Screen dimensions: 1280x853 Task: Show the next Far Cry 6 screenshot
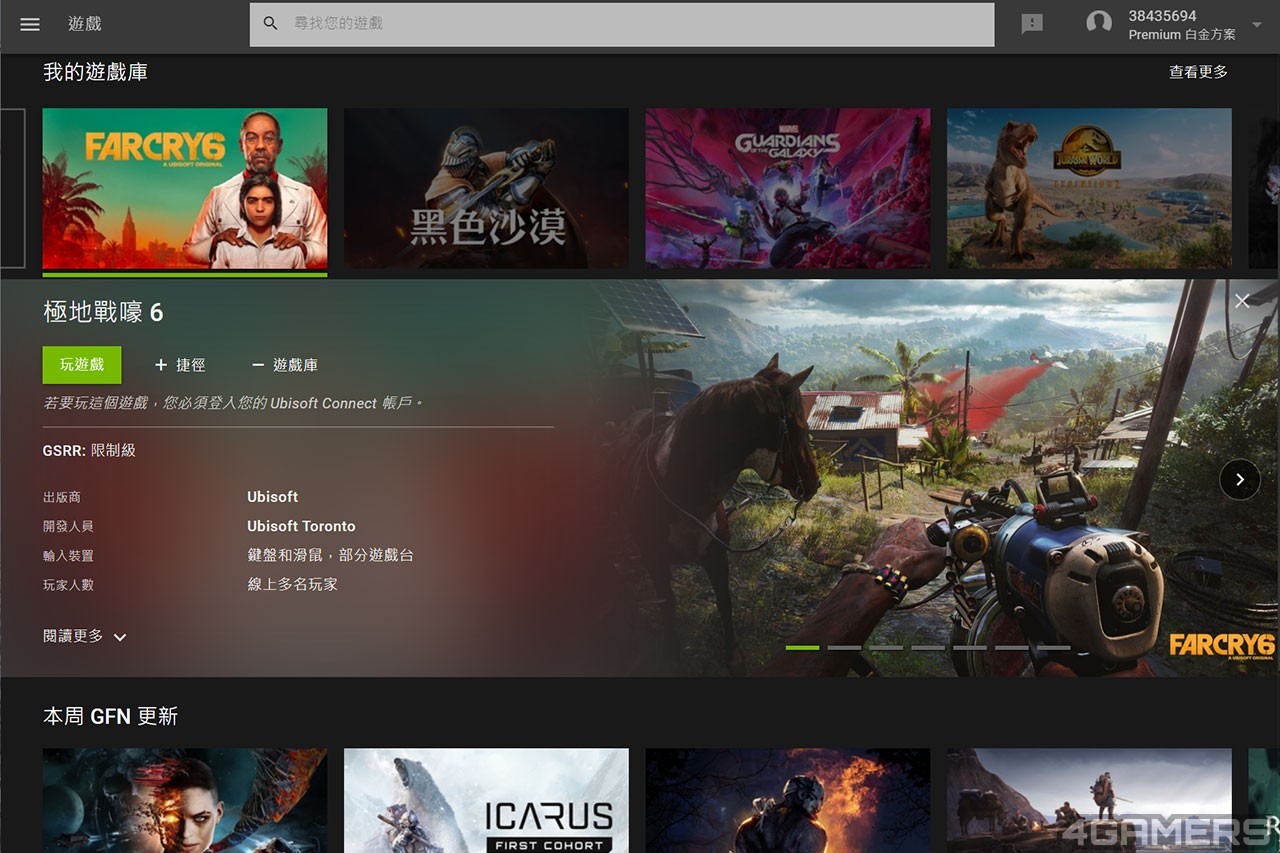click(x=1240, y=479)
